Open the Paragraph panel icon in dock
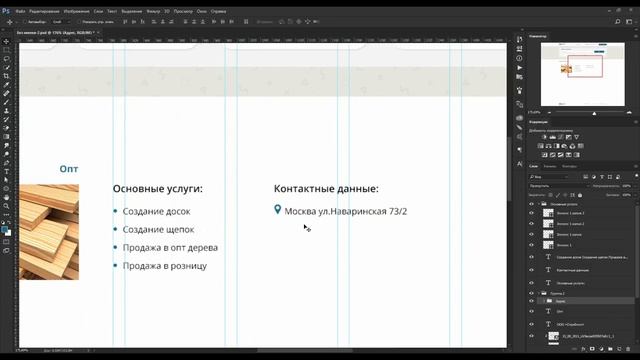This screenshot has height=360, width=640. 519,150
